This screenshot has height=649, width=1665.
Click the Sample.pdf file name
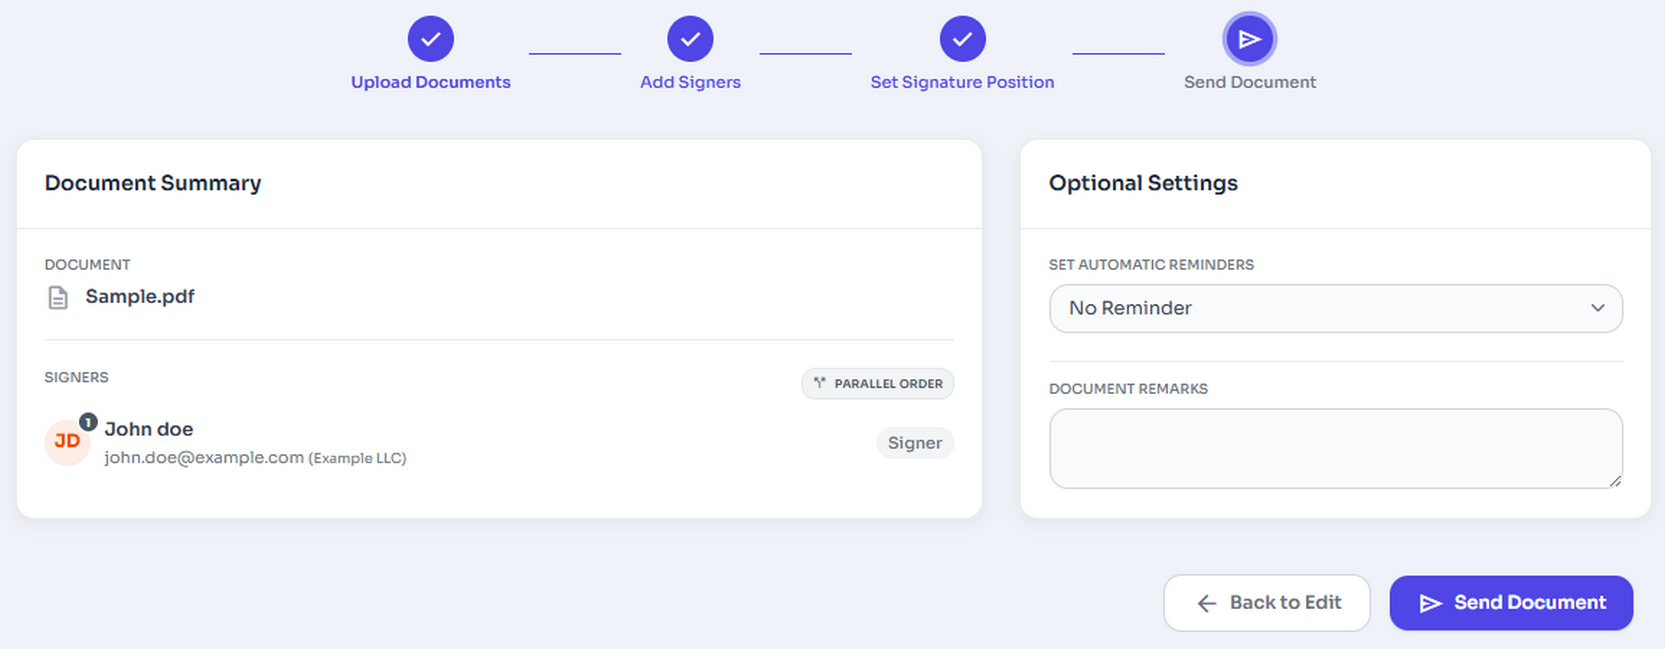[140, 296]
